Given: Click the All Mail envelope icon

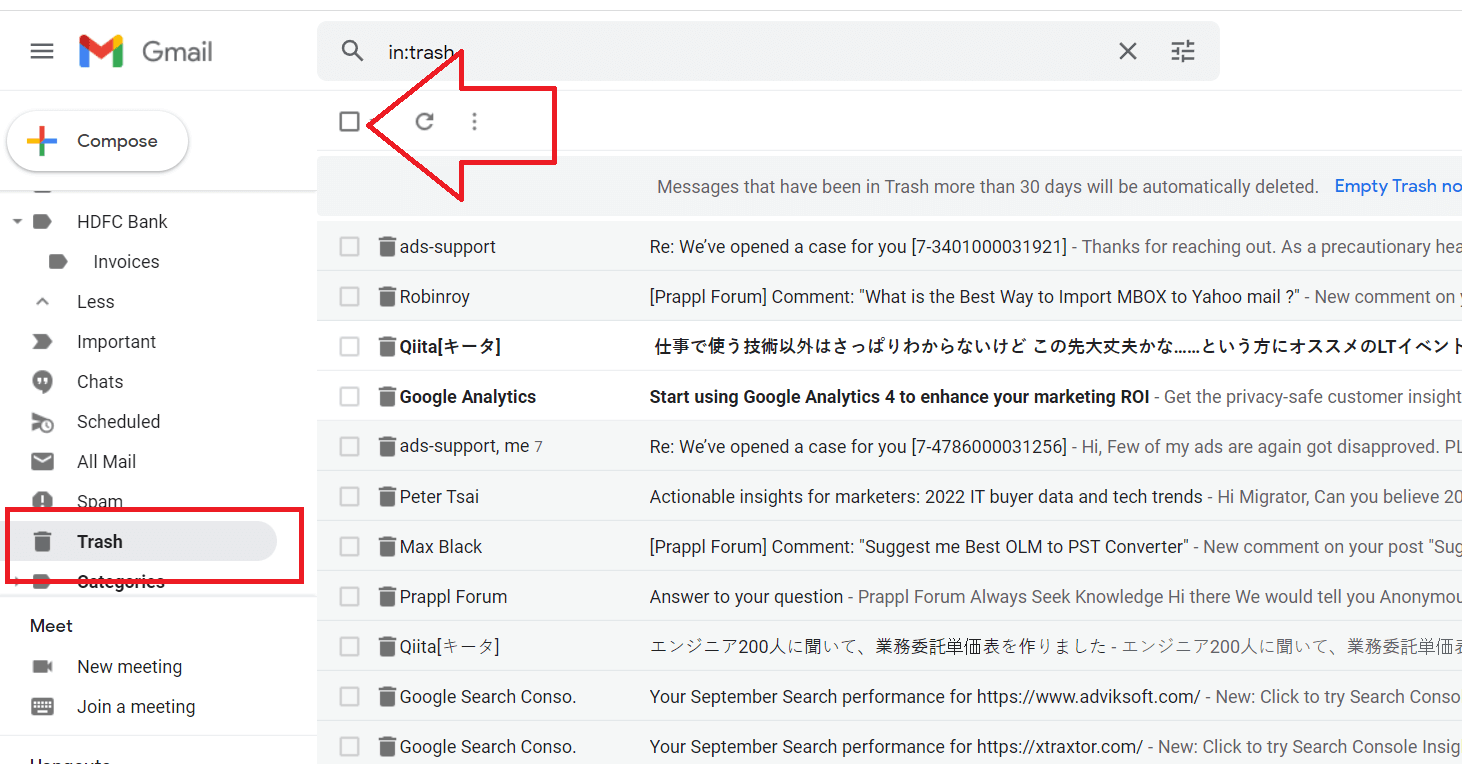Looking at the screenshot, I should pos(42,462).
